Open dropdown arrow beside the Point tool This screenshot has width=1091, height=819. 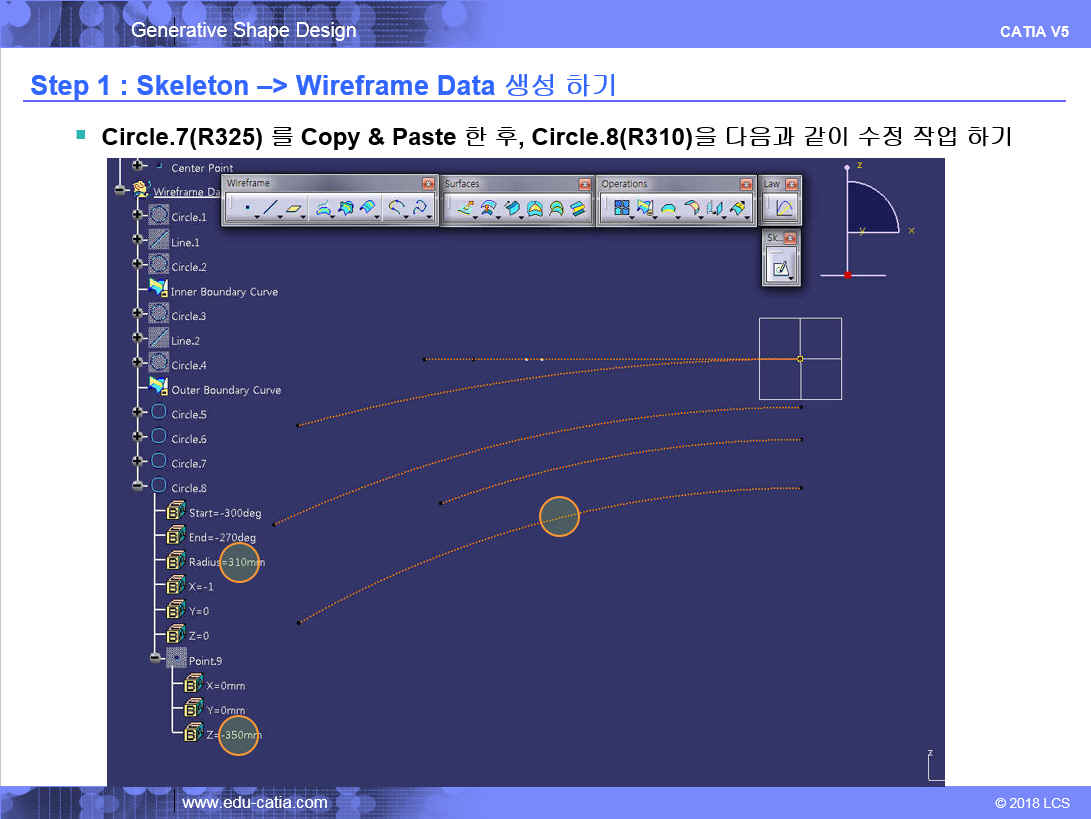coord(257,214)
